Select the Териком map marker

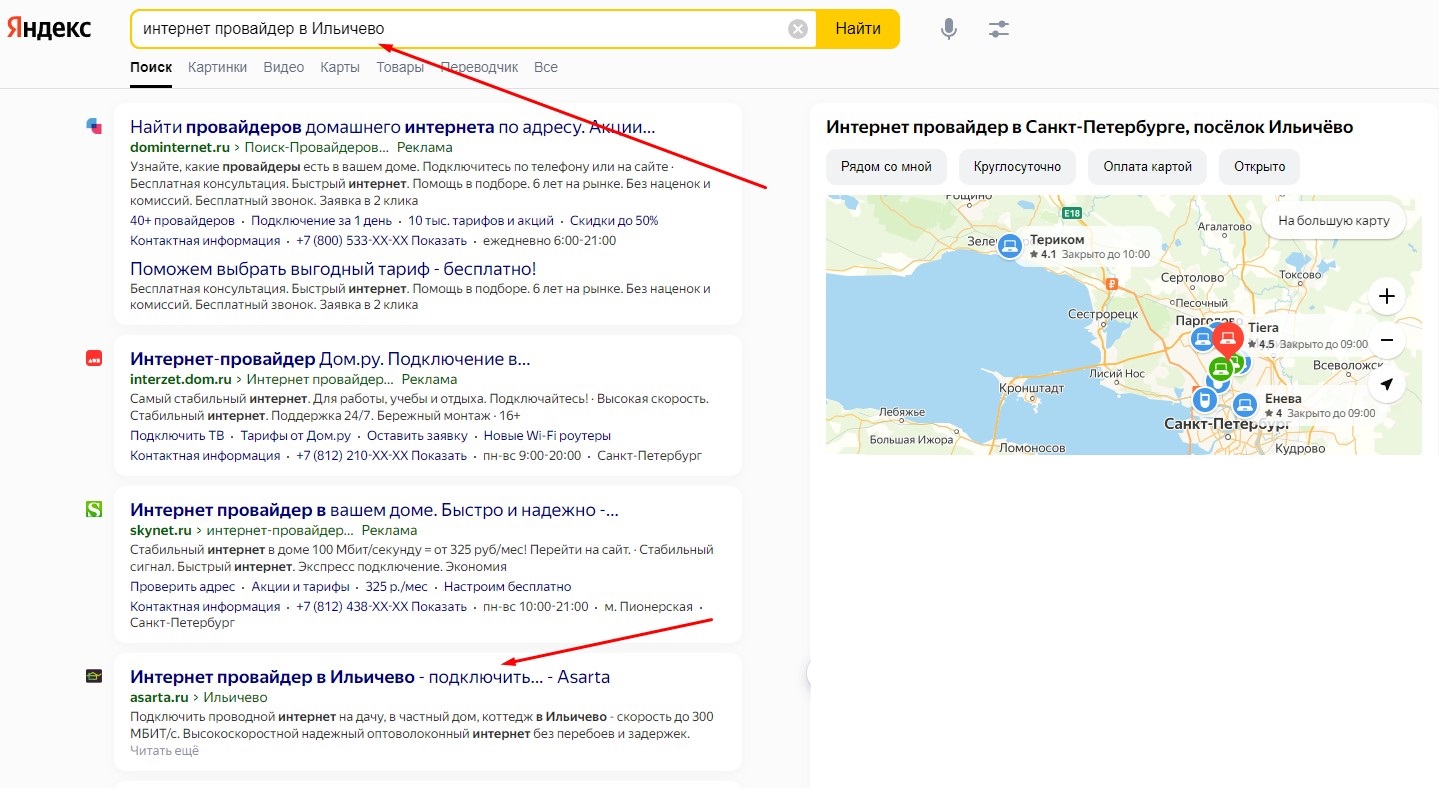[x=1010, y=244]
